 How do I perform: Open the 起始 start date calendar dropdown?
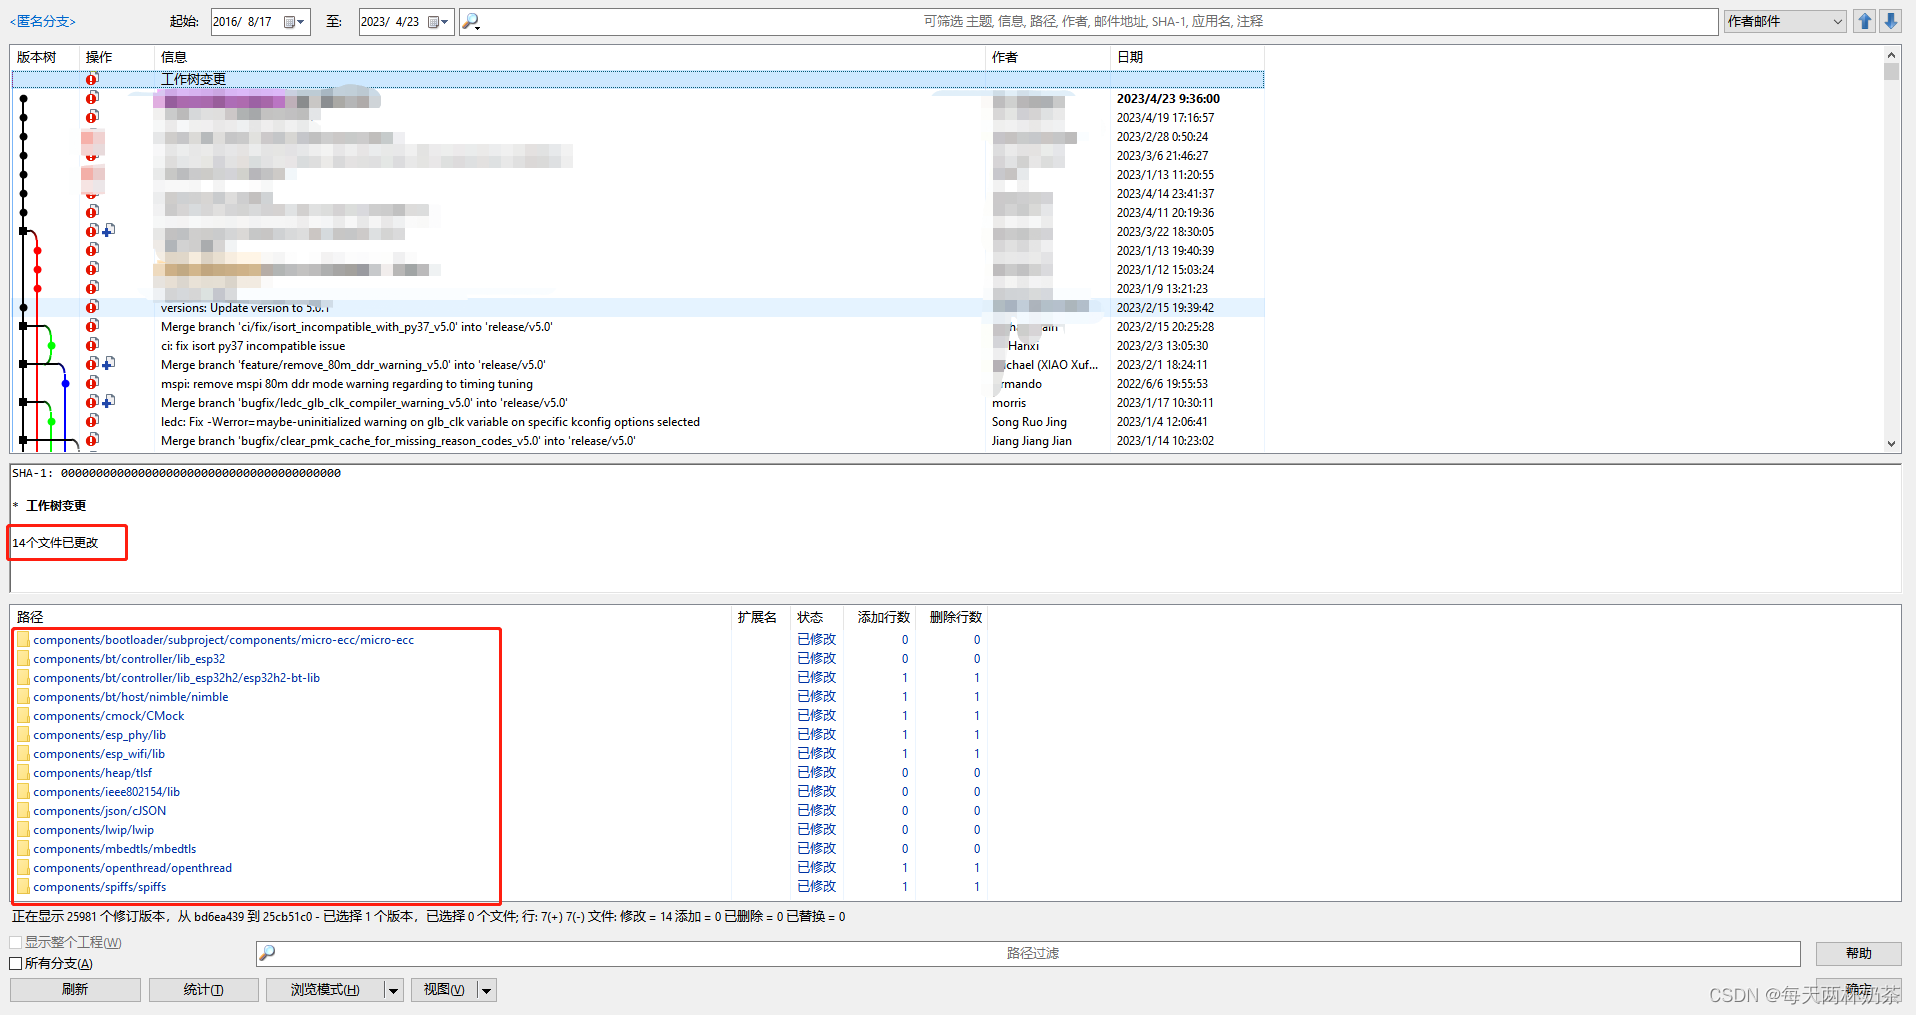[295, 22]
